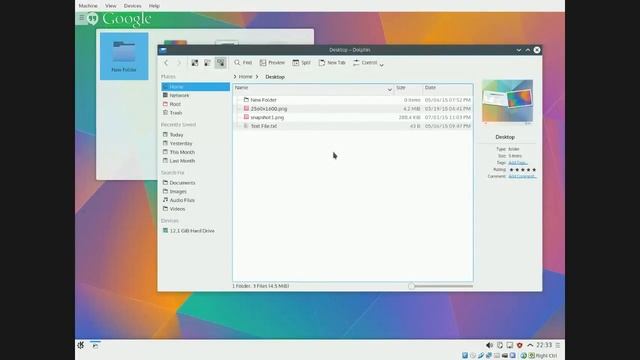Image resolution: width=640 pixels, height=360 pixels.
Task: Open the clipboard tray icon
Action: point(500,345)
